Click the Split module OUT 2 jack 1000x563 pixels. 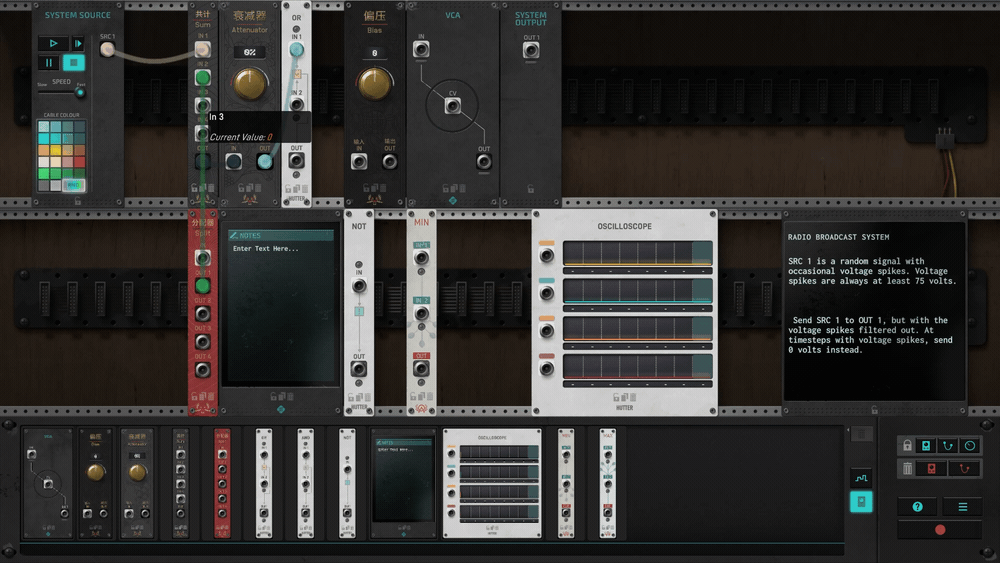[202, 314]
